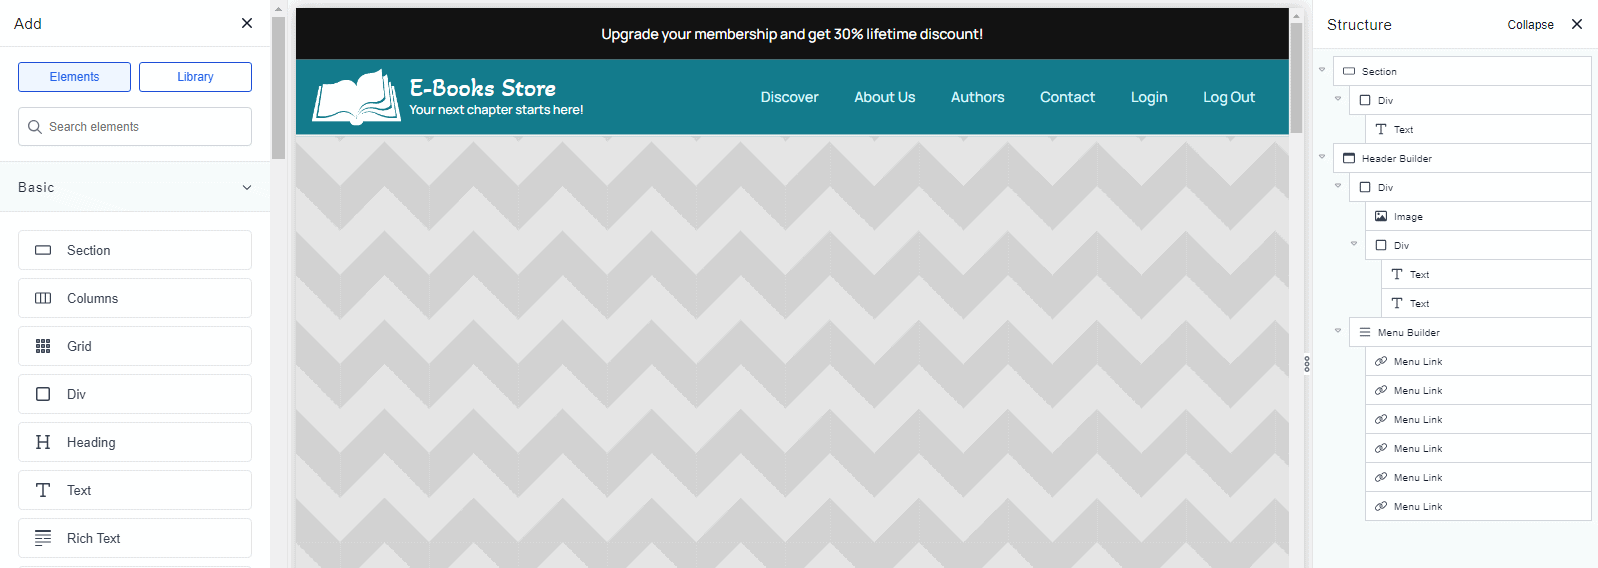
Task: Click the Menu Builder icon in Structure panel
Action: [1365, 332]
